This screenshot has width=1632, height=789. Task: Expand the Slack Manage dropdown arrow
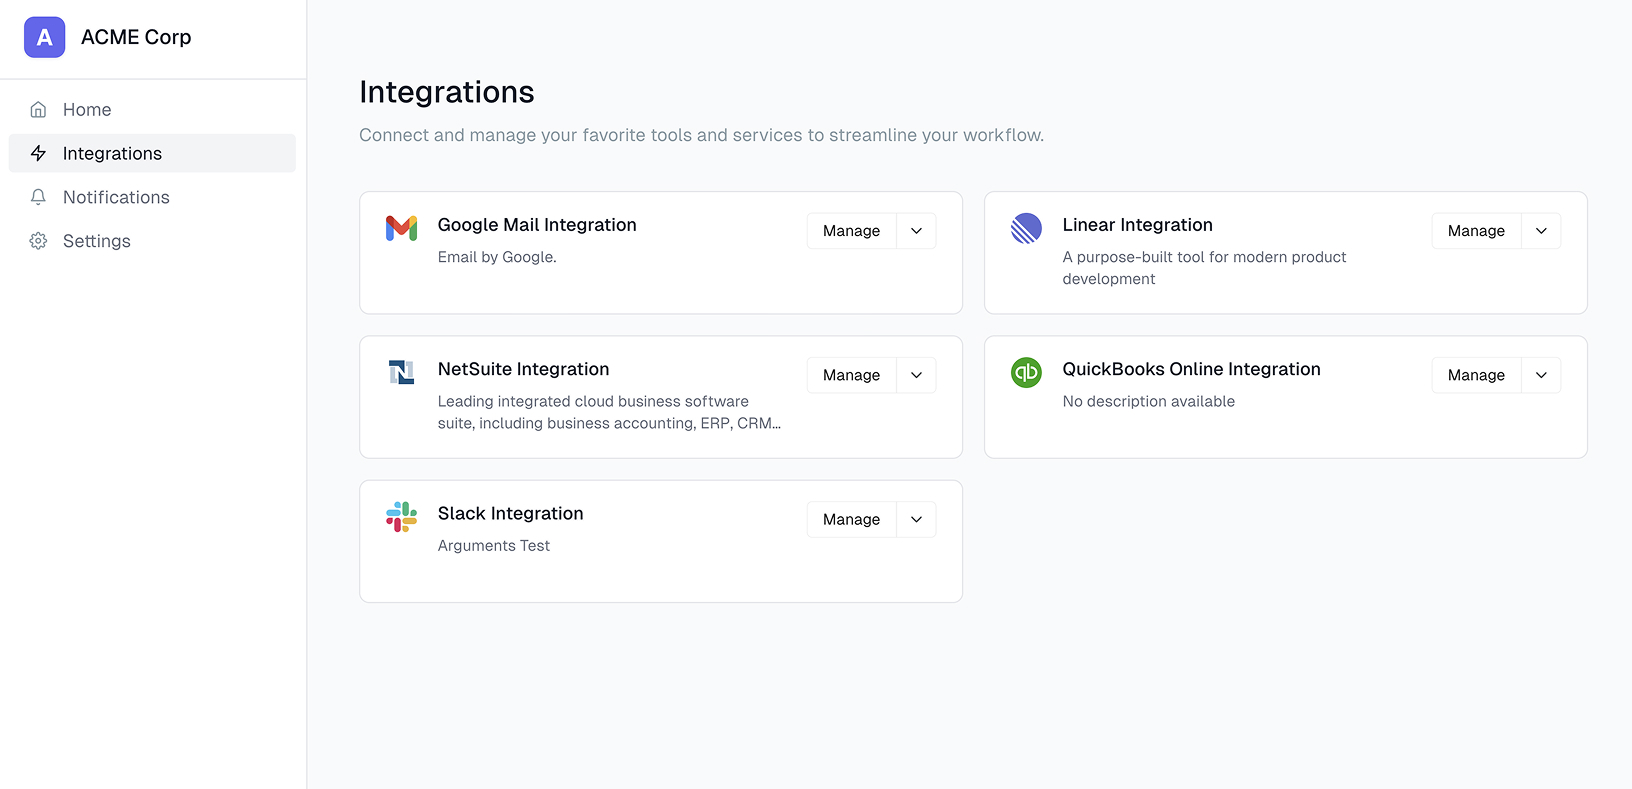tap(916, 519)
